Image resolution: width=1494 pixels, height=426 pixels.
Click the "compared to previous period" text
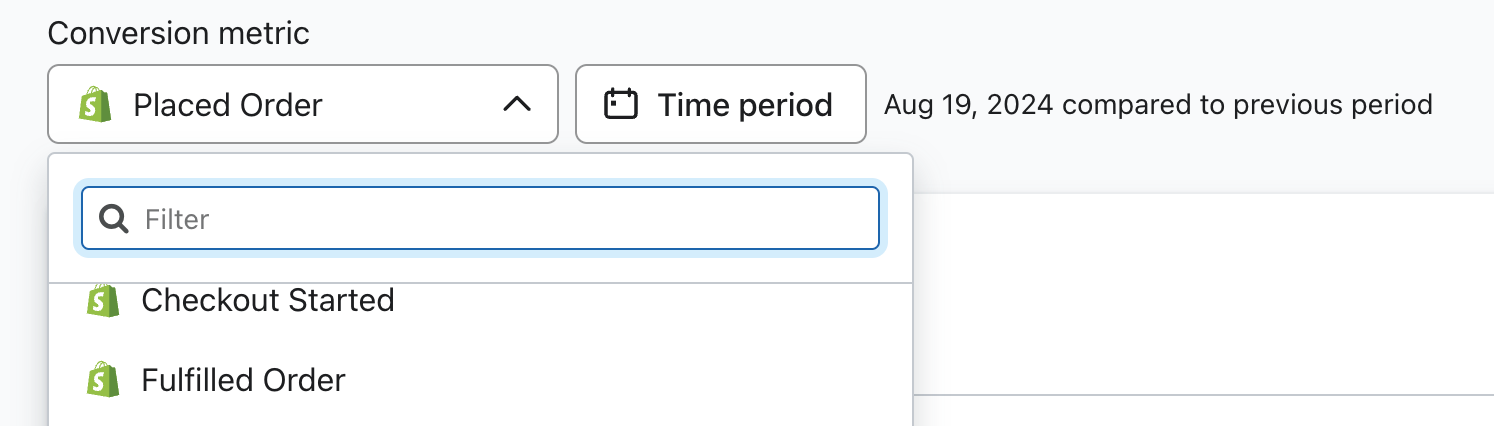click(1247, 104)
